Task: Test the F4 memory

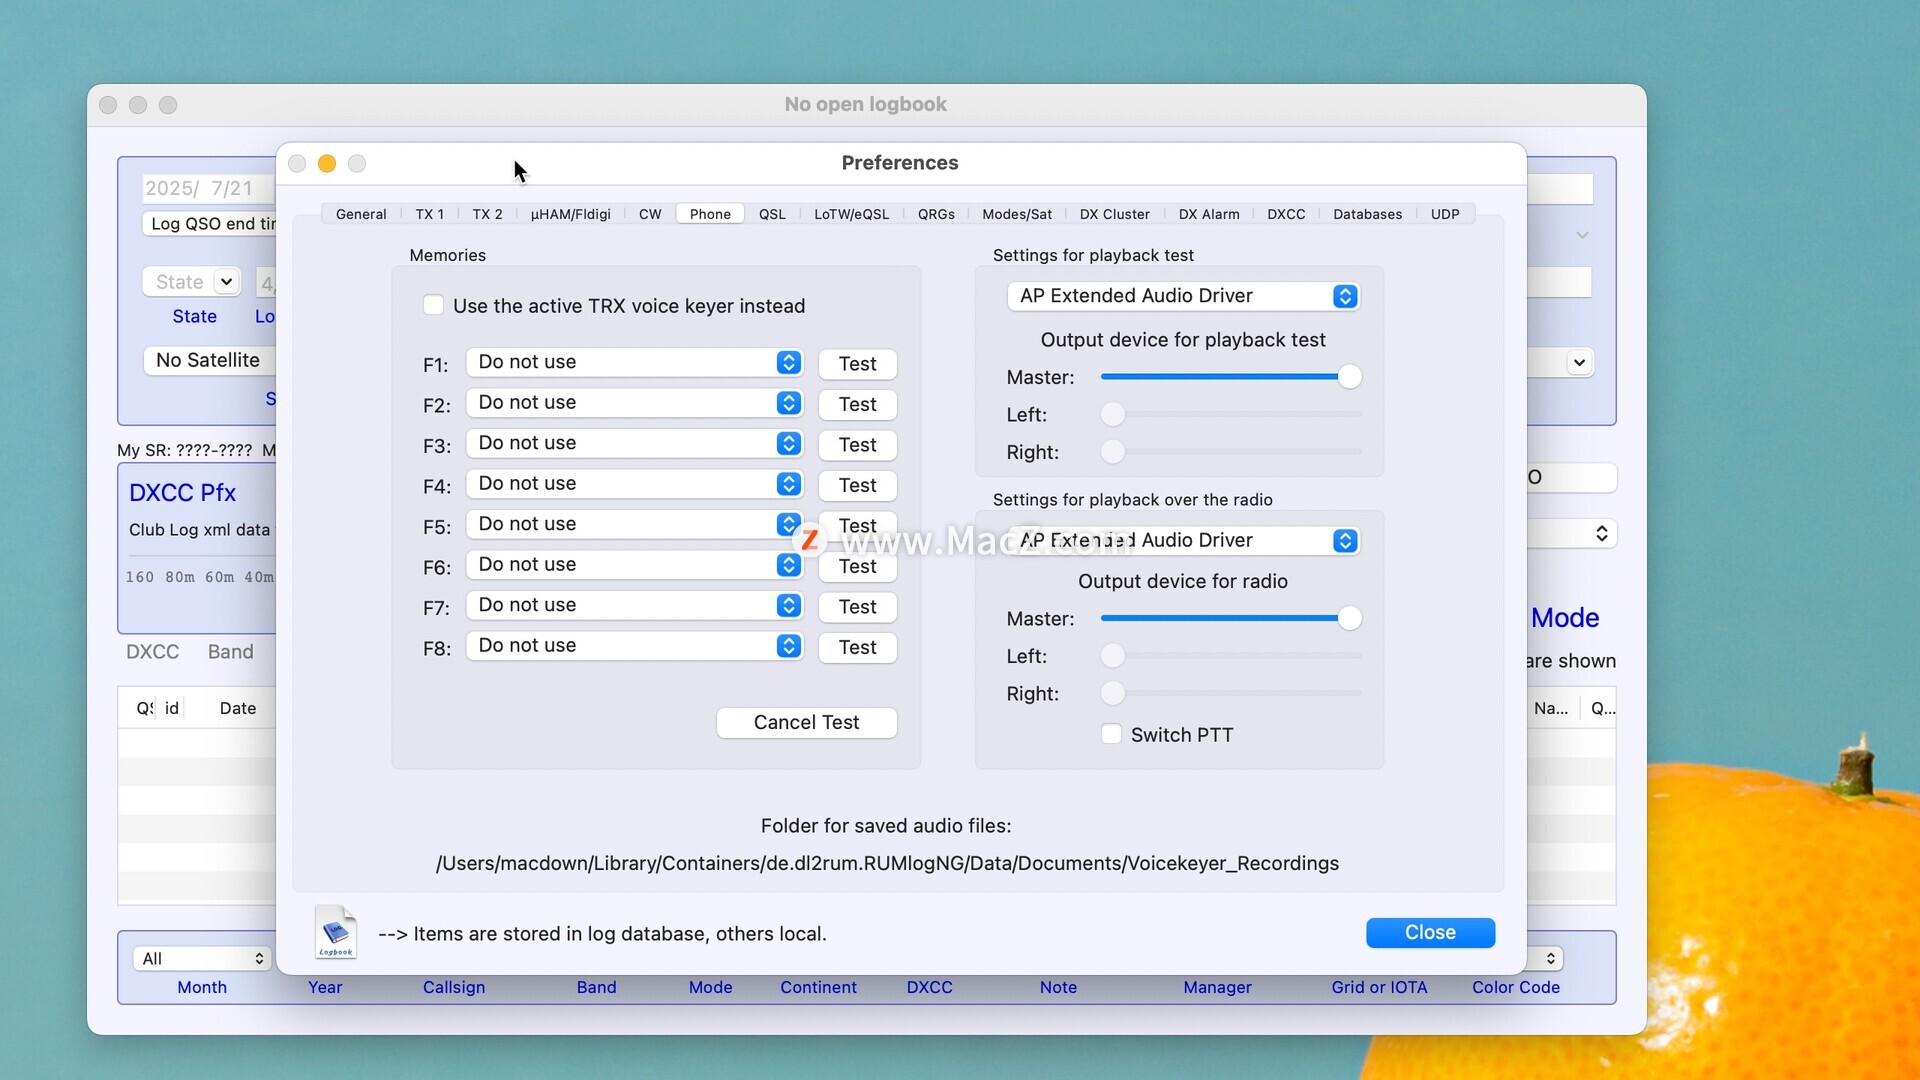Action: click(x=857, y=485)
